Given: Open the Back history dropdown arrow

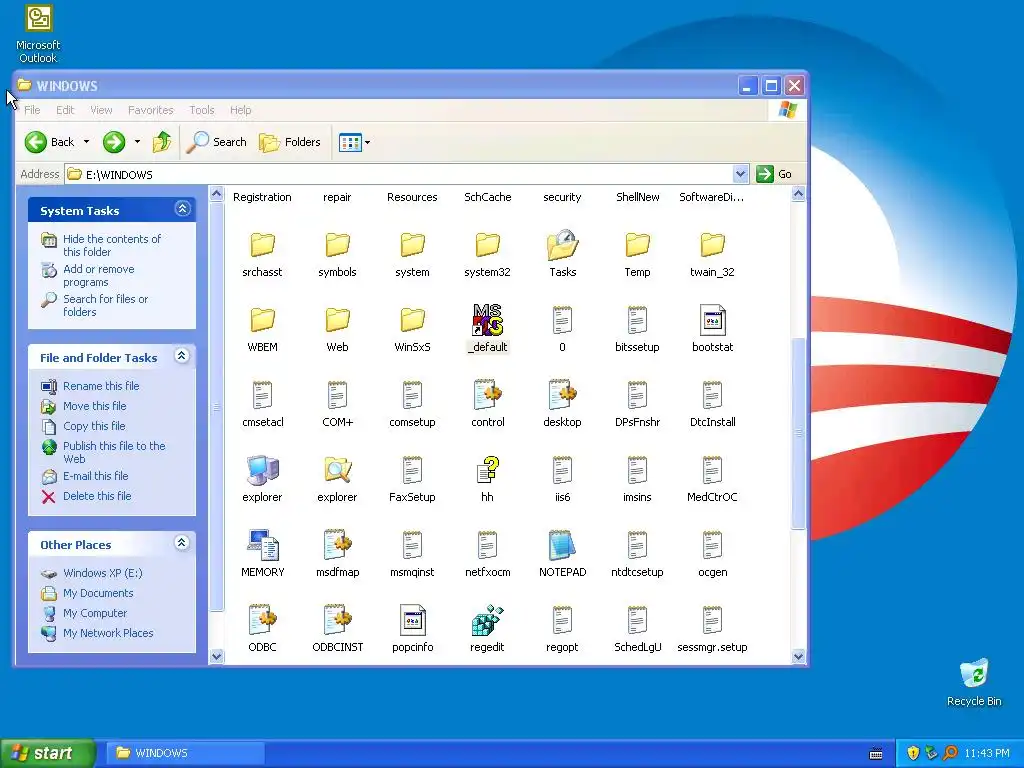Looking at the screenshot, I should (86, 142).
